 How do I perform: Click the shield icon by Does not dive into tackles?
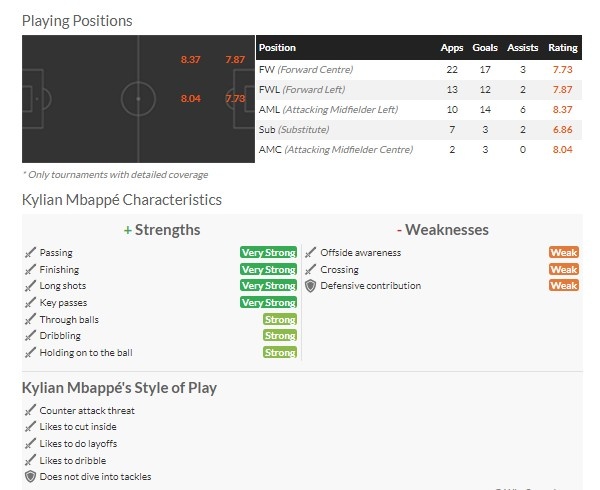(30, 477)
